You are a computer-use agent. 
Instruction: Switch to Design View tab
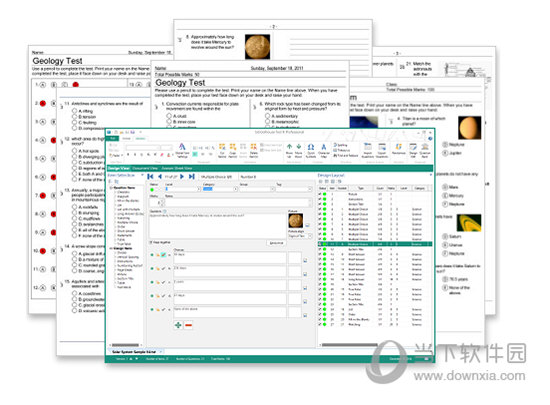point(119,168)
